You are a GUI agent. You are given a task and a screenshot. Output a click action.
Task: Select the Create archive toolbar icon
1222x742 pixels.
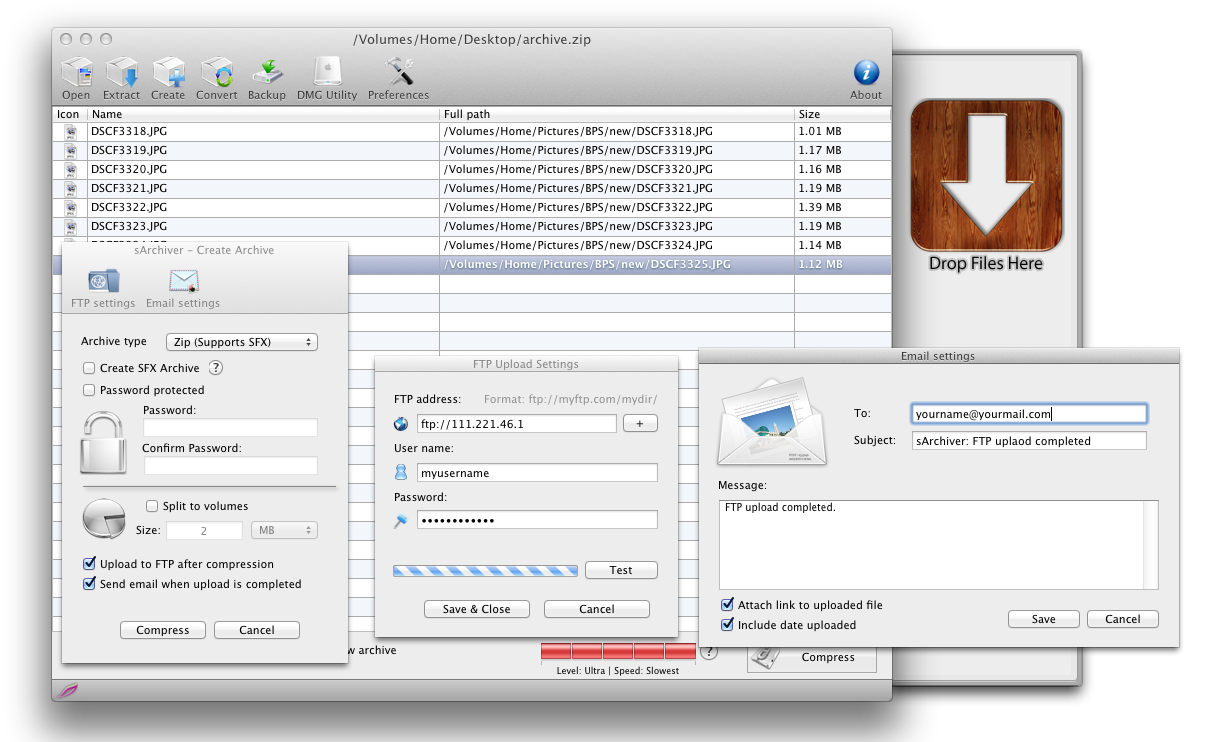click(168, 72)
